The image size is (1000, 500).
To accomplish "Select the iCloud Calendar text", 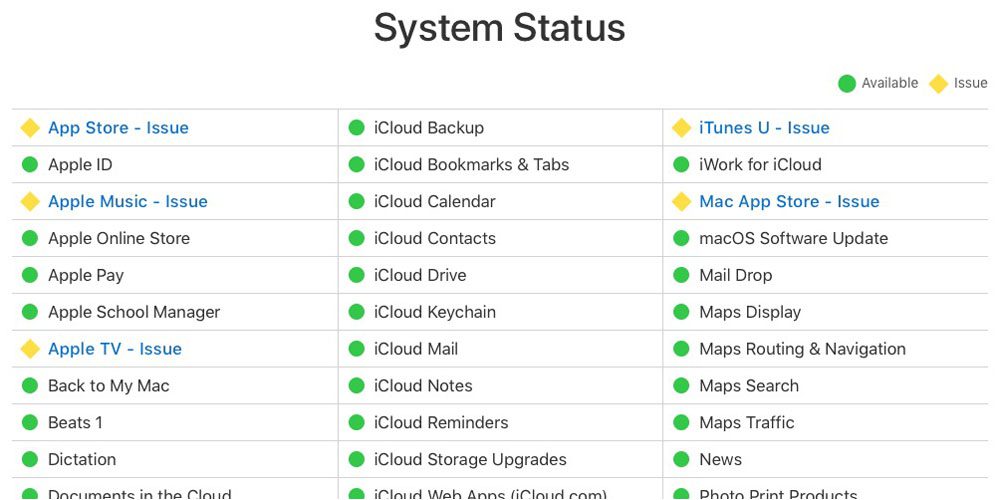I will coord(435,202).
